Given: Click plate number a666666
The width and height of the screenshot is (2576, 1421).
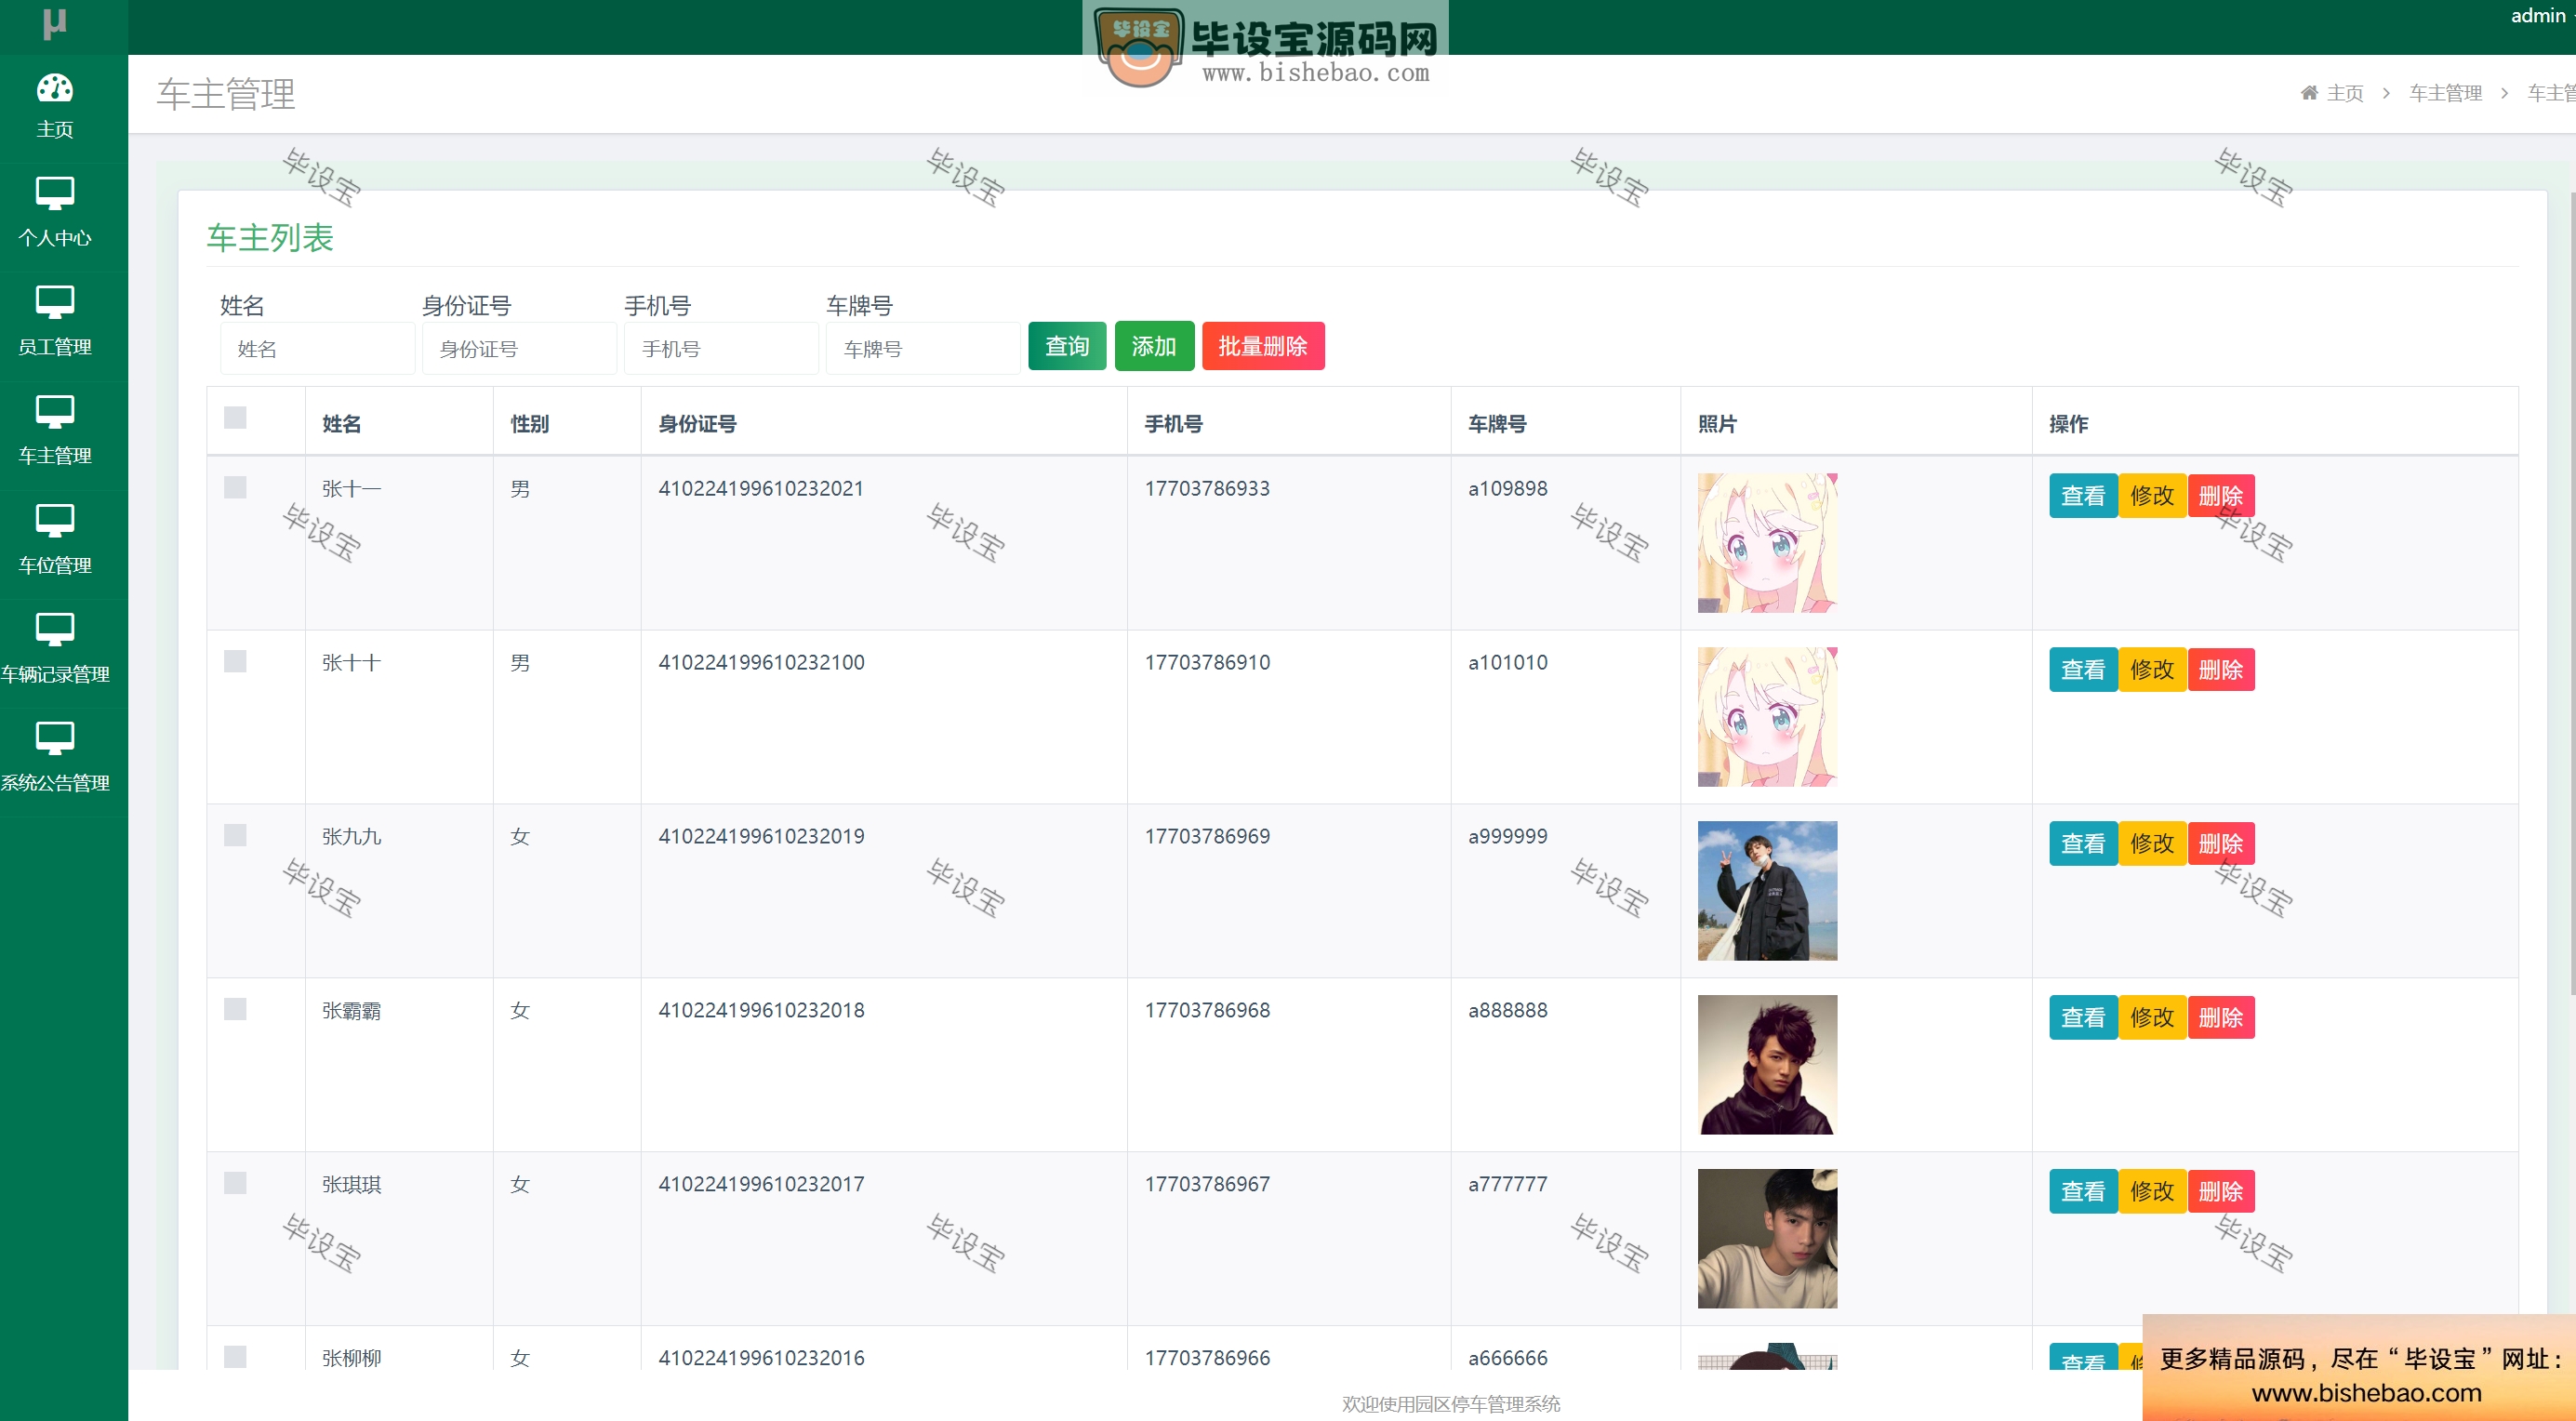Looking at the screenshot, I should pos(1507,1358).
